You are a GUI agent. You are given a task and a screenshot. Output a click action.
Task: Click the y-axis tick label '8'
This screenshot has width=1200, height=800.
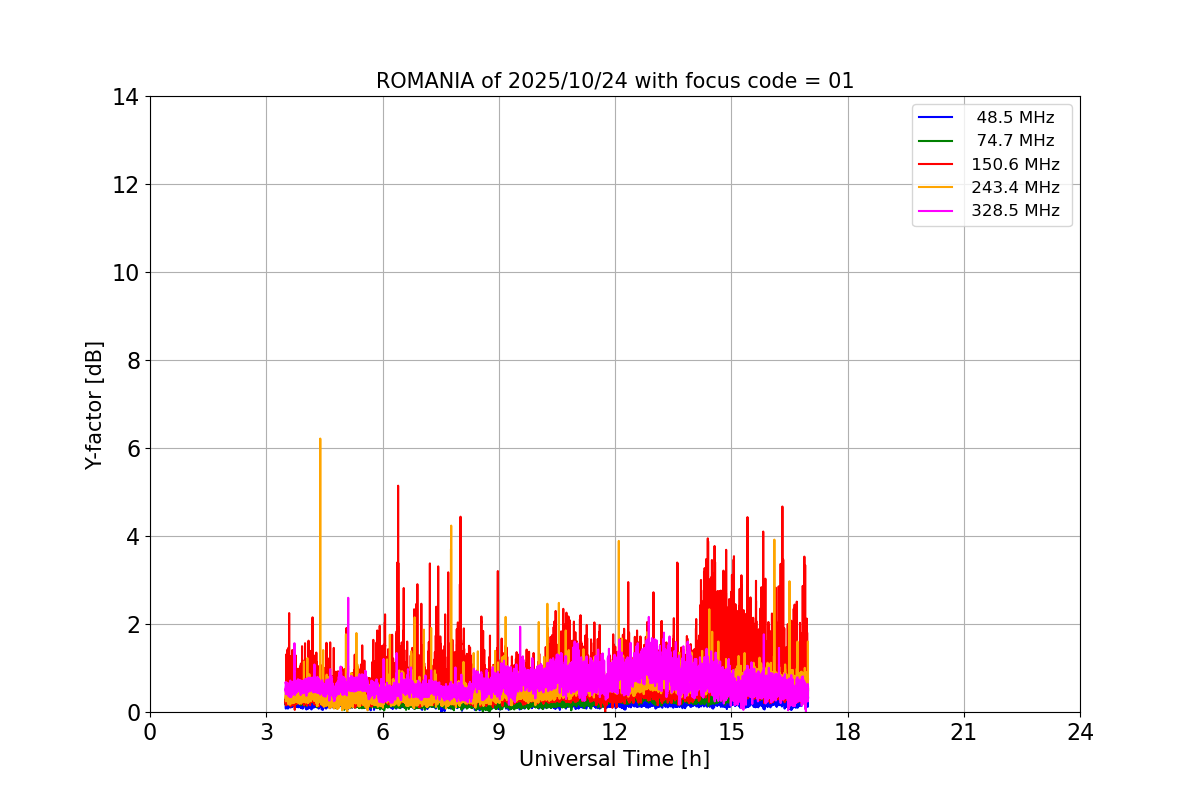tap(132, 361)
